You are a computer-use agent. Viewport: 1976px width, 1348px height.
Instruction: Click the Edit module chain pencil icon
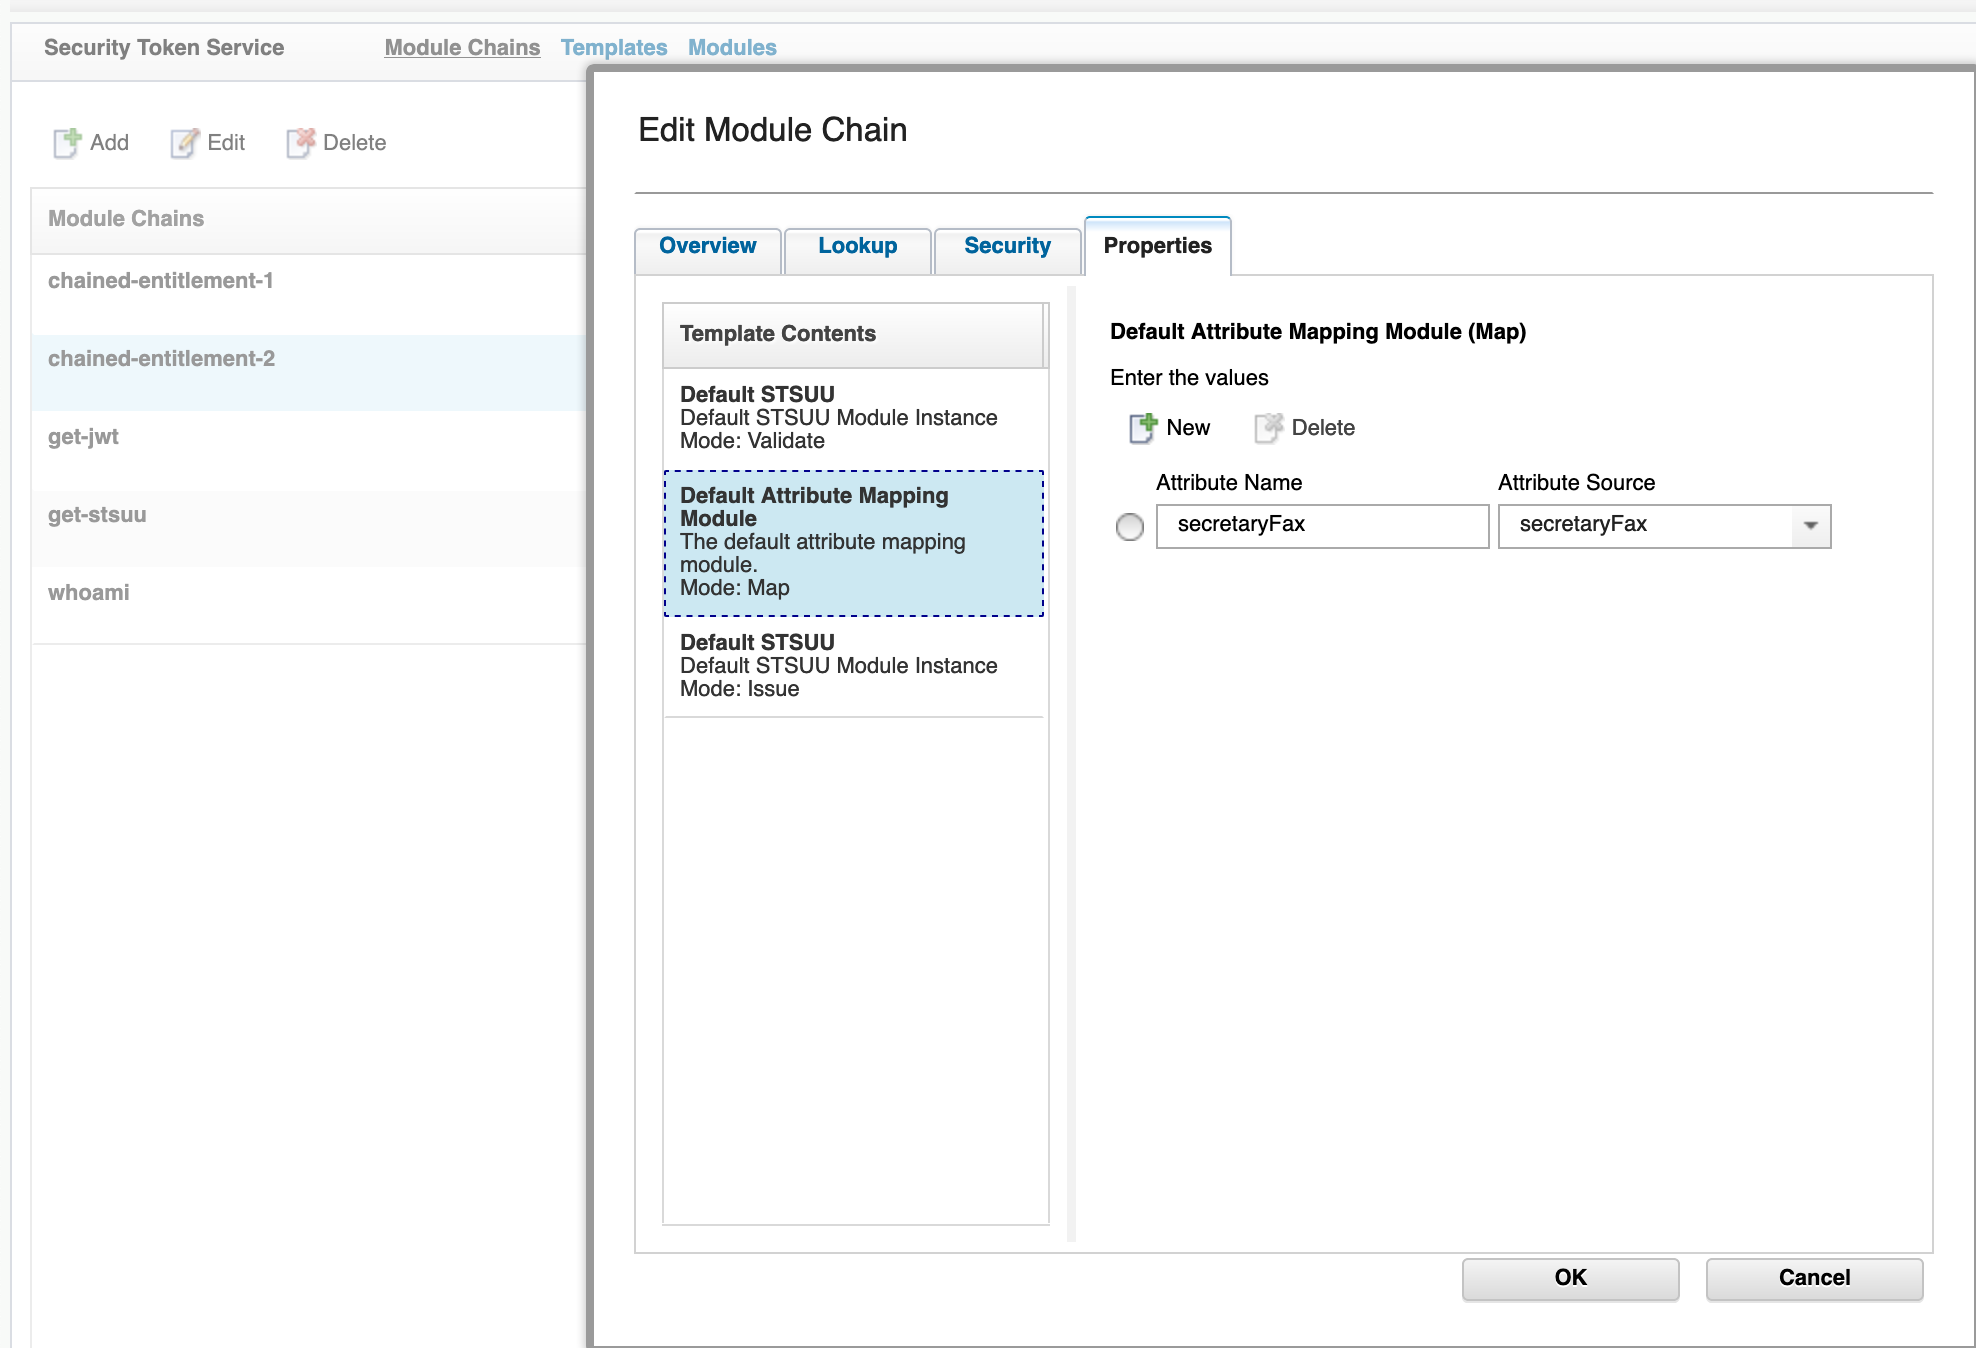[x=184, y=143]
